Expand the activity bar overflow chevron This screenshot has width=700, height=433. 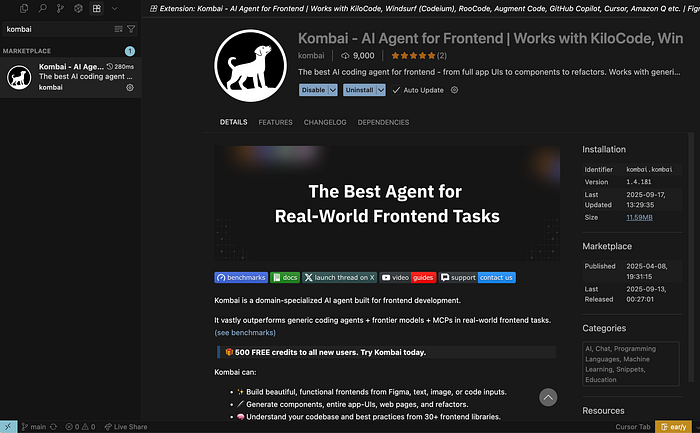(115, 8)
